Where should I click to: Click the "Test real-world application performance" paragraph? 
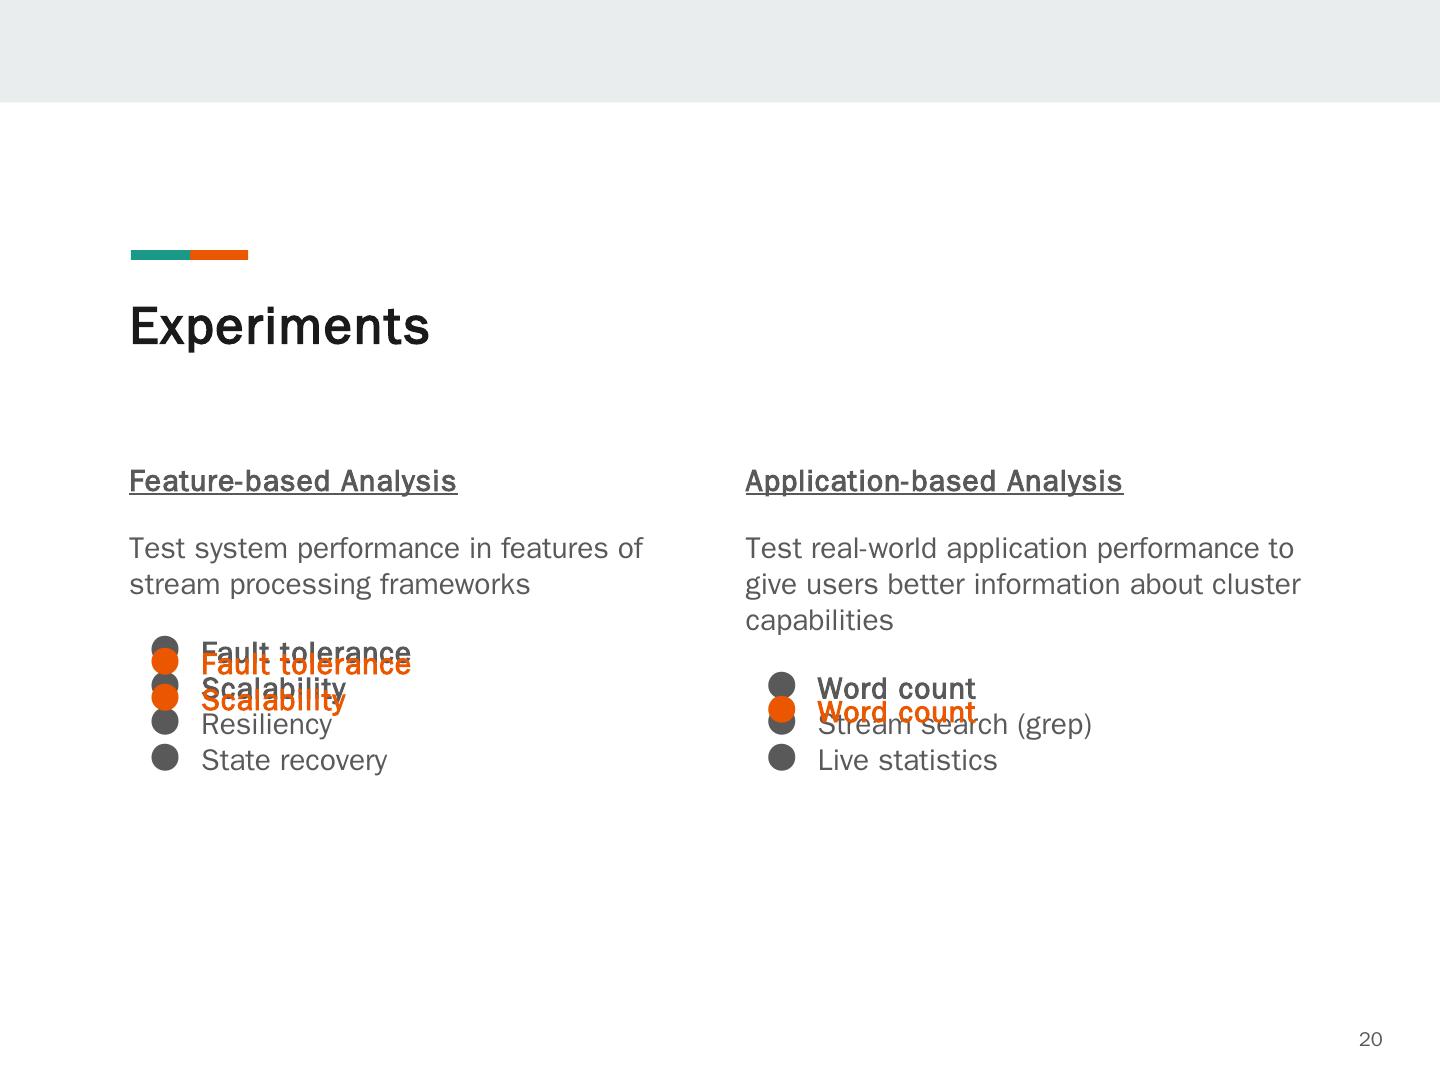[x=1022, y=584]
